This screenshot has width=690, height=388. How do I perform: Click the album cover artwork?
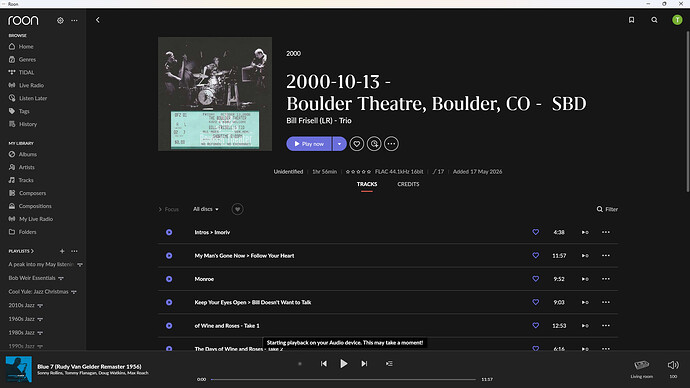[x=215, y=94]
